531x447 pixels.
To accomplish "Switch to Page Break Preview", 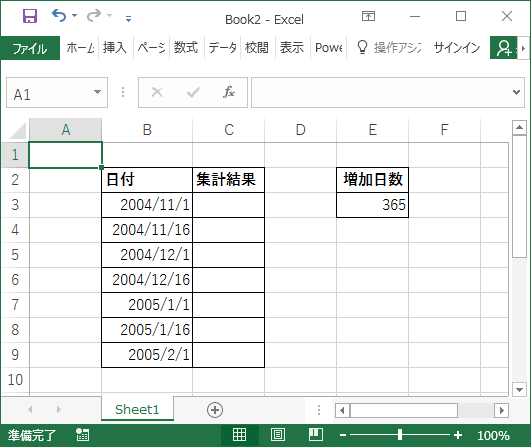I will coord(316,434).
